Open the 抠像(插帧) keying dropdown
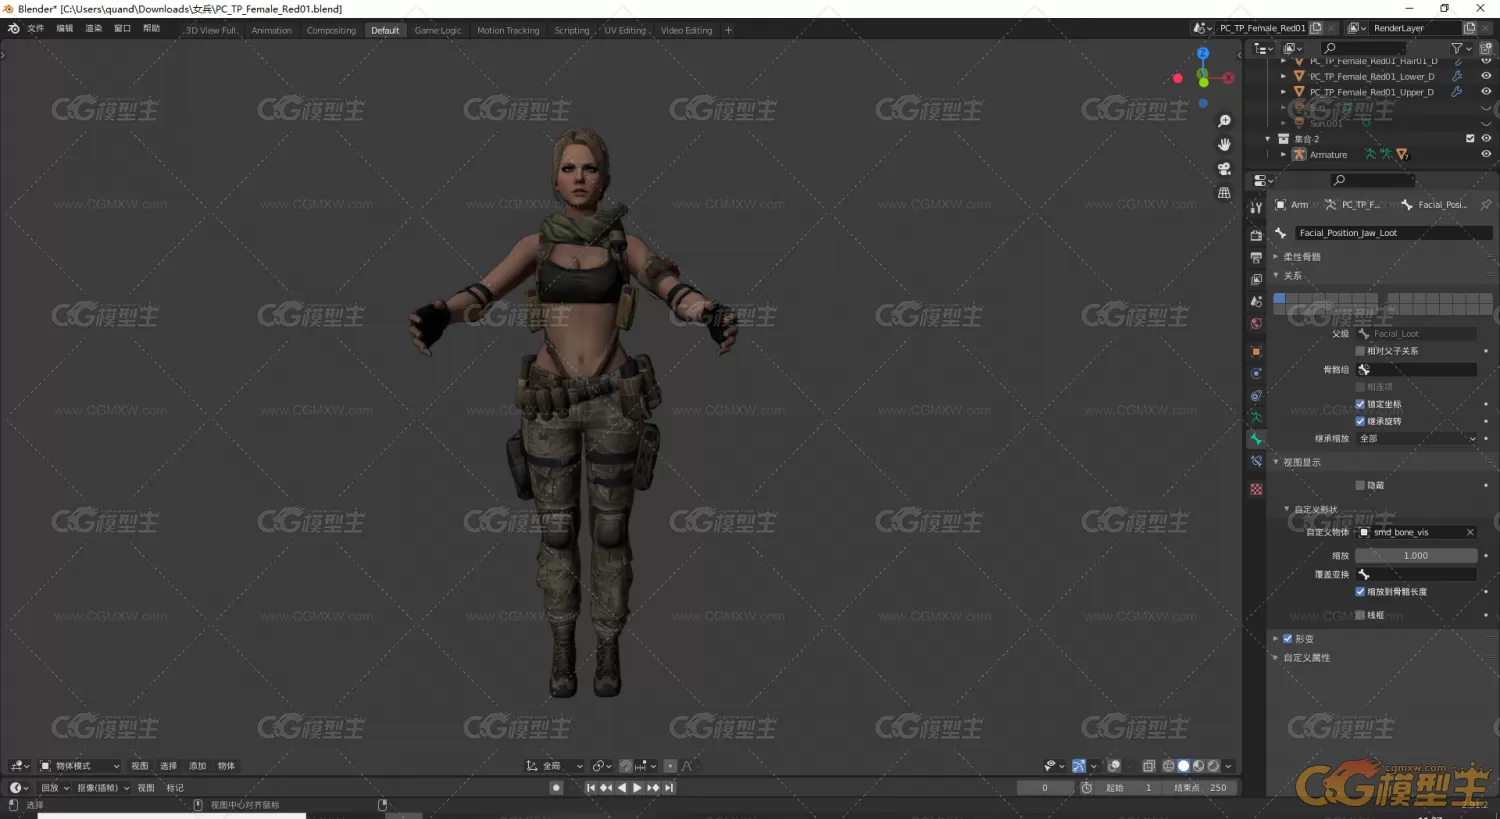1500x819 pixels. pyautogui.click(x=103, y=788)
